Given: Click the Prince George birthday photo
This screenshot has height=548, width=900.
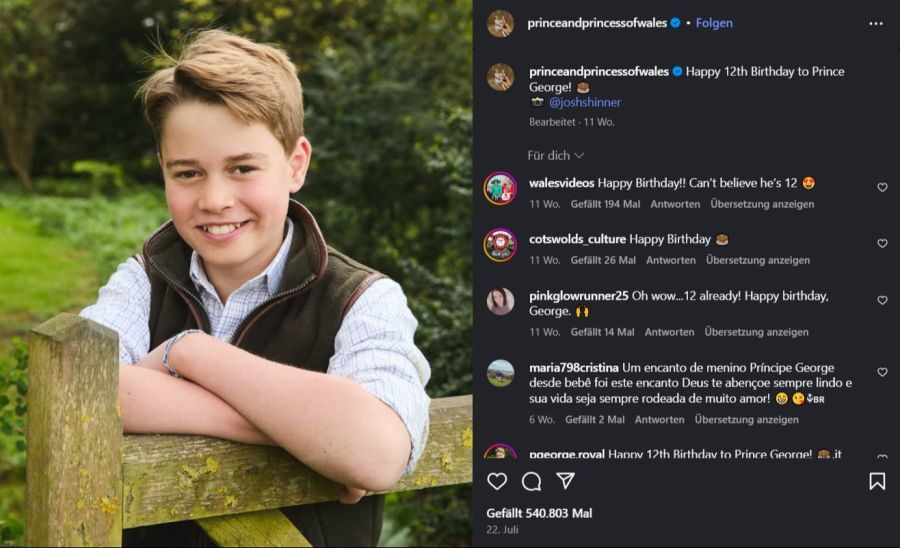Looking at the screenshot, I should (236, 274).
